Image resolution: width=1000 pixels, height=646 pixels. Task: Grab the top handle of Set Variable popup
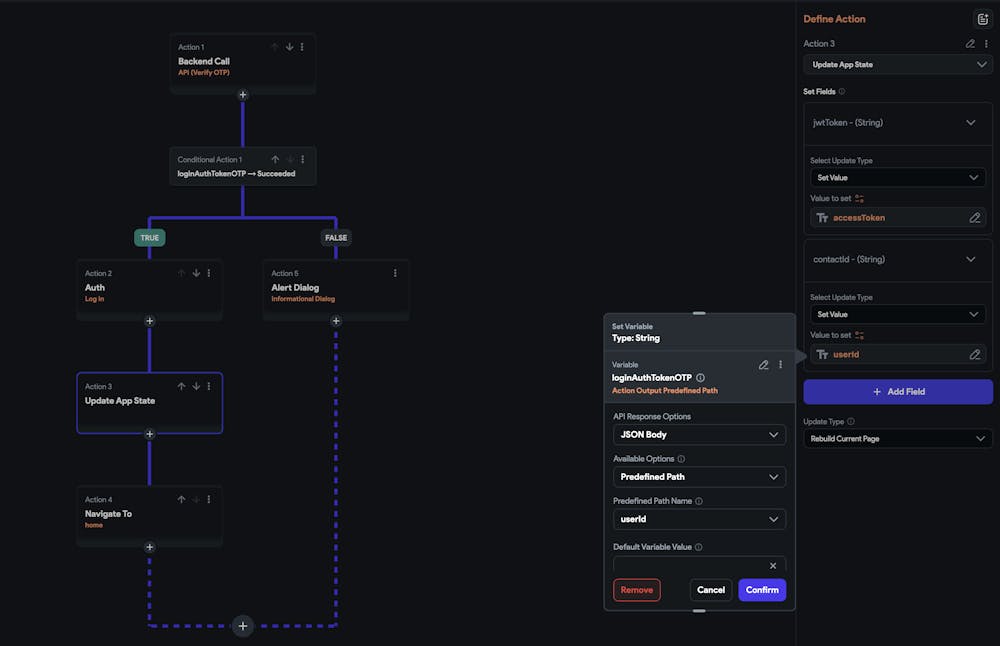point(699,313)
